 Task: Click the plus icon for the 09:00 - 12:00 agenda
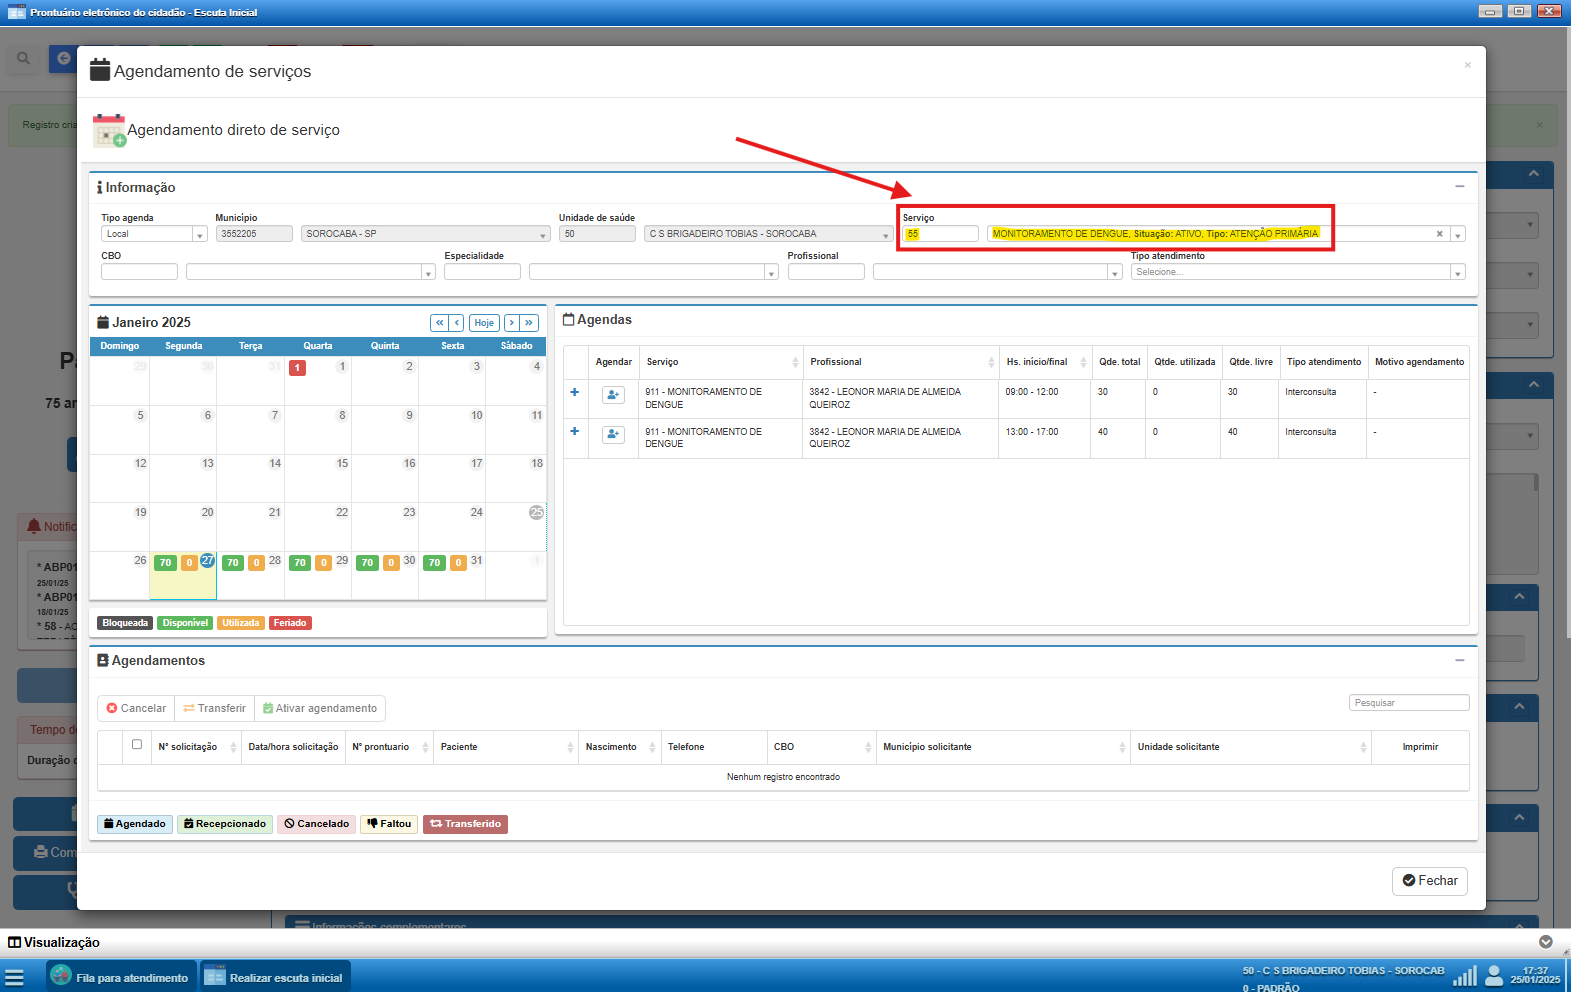coord(575,393)
